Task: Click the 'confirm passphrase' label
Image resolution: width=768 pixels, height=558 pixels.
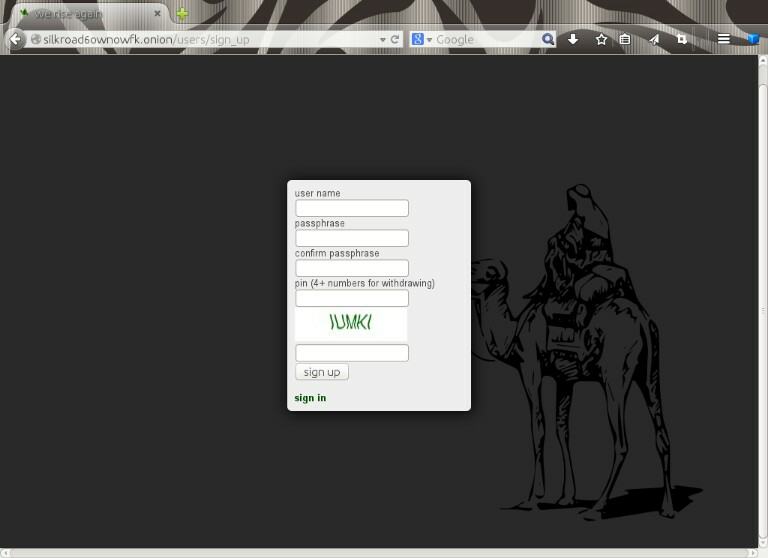Action: tap(337, 253)
